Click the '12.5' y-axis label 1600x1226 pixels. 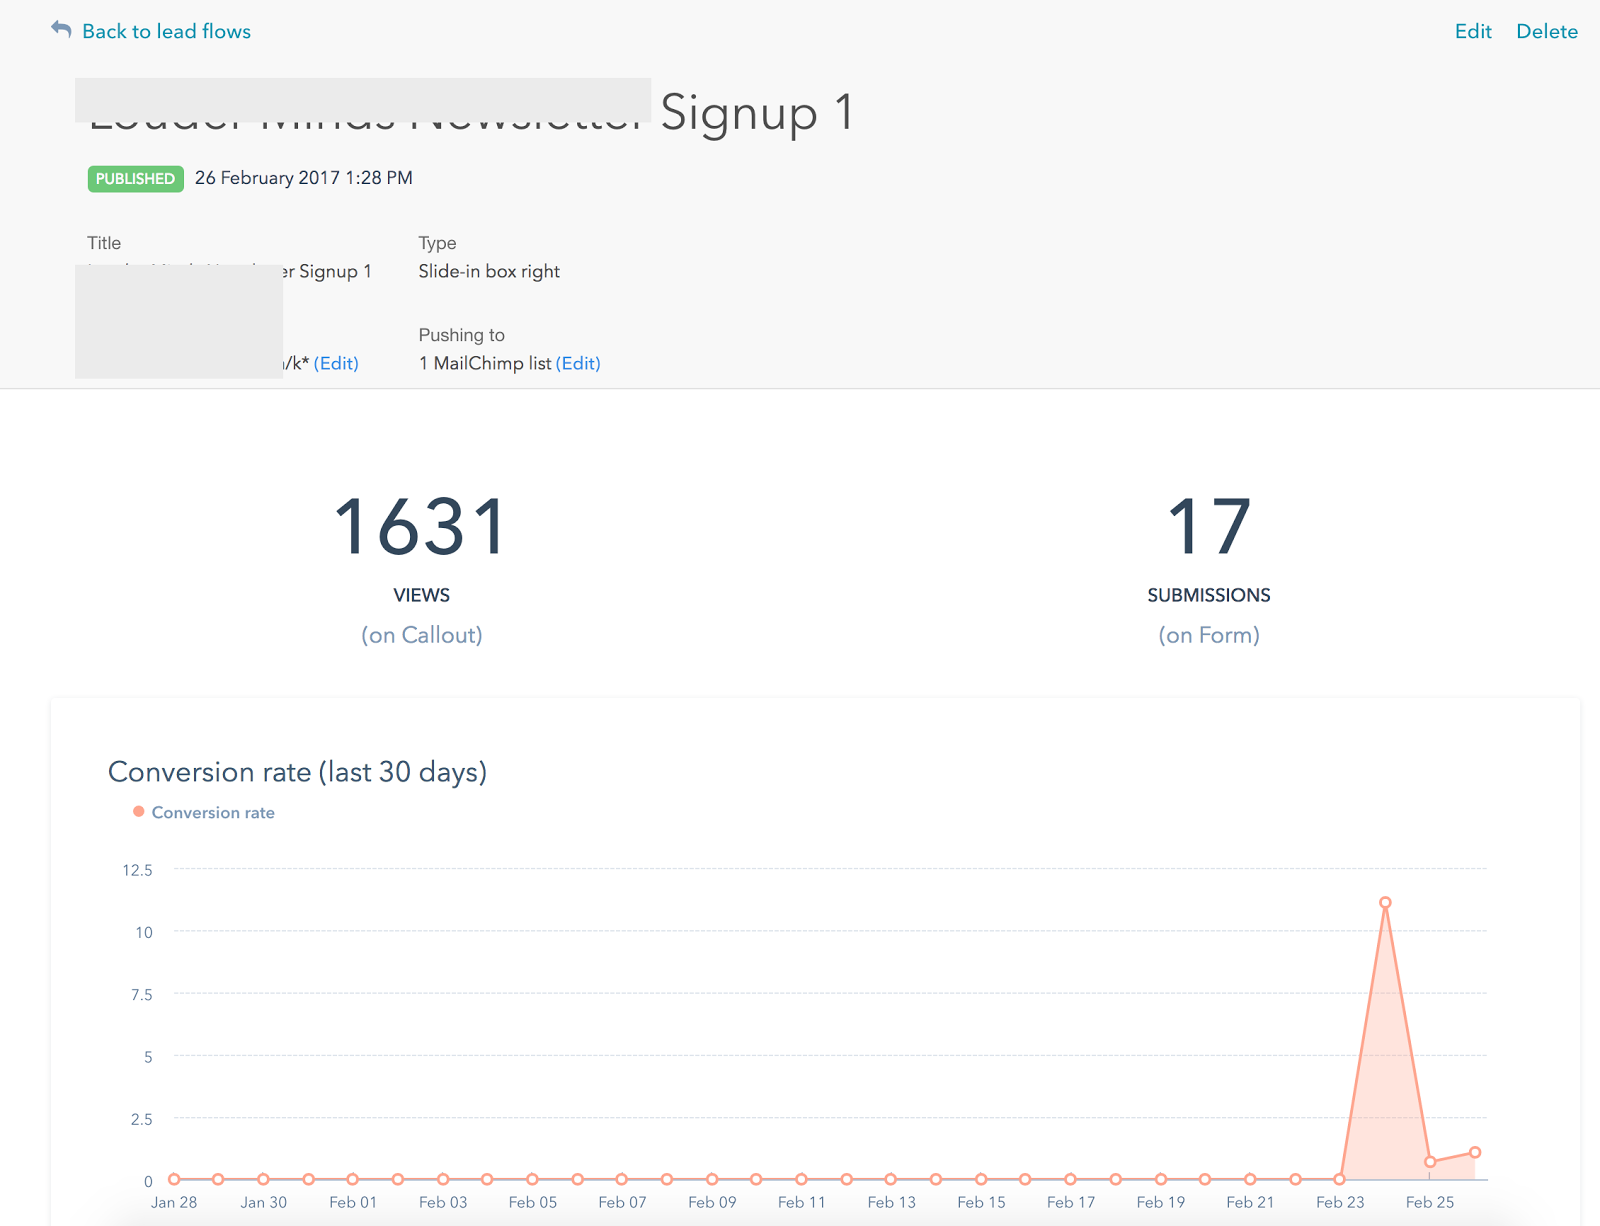[138, 870]
